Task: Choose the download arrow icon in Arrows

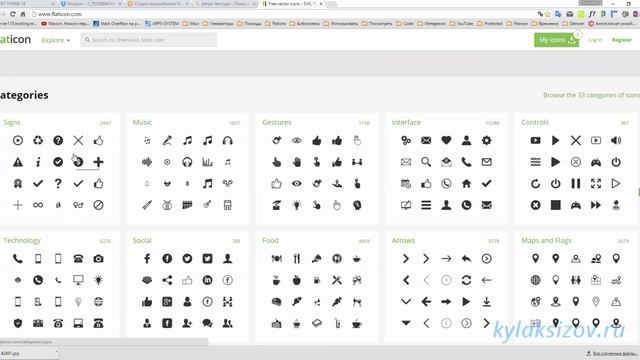Action: point(487,302)
